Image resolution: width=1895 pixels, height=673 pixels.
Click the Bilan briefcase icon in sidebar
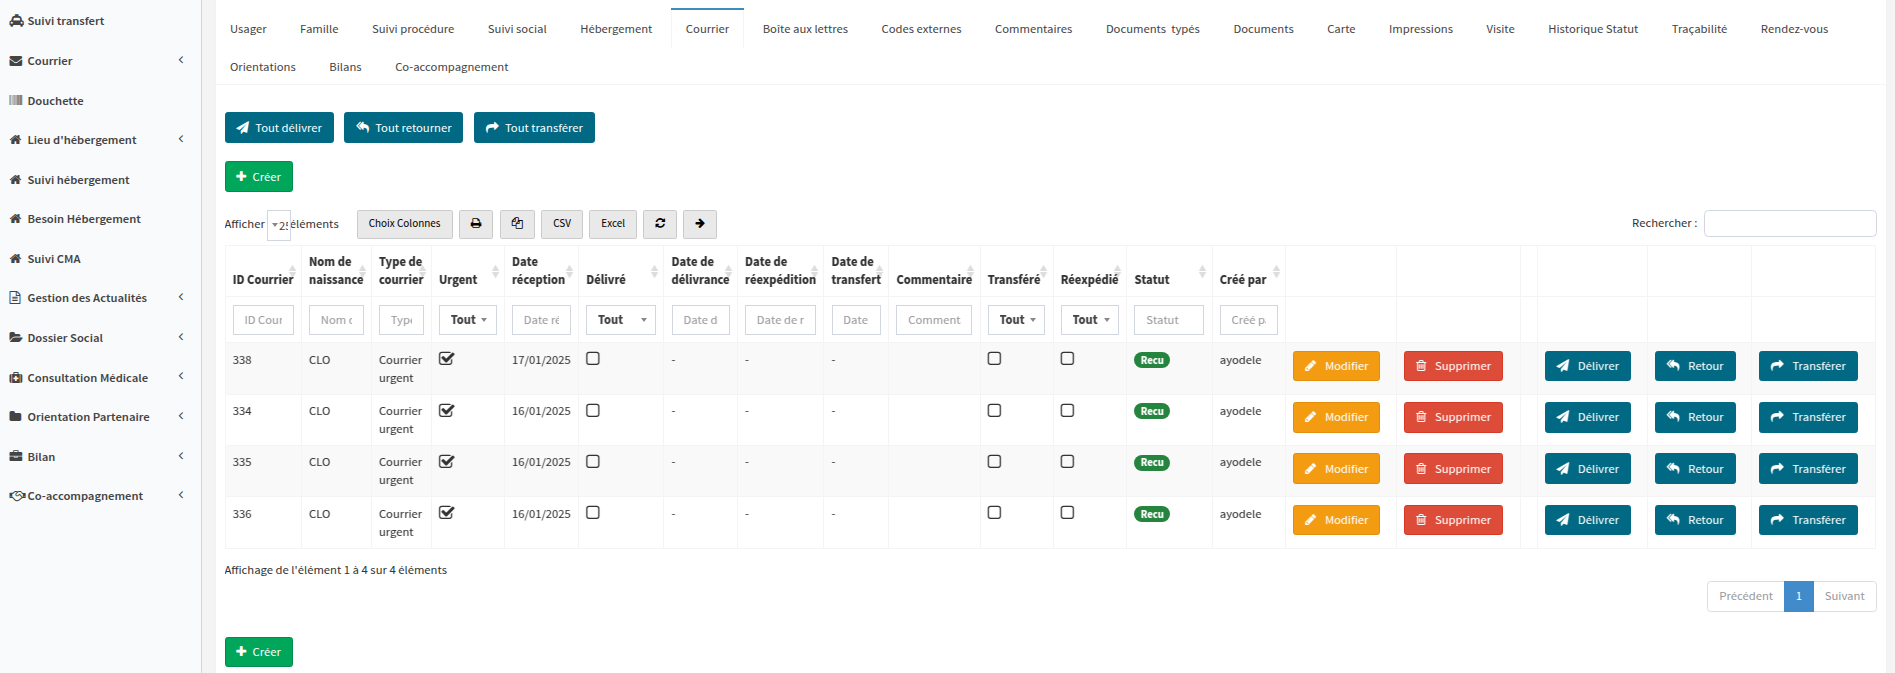click(16, 457)
